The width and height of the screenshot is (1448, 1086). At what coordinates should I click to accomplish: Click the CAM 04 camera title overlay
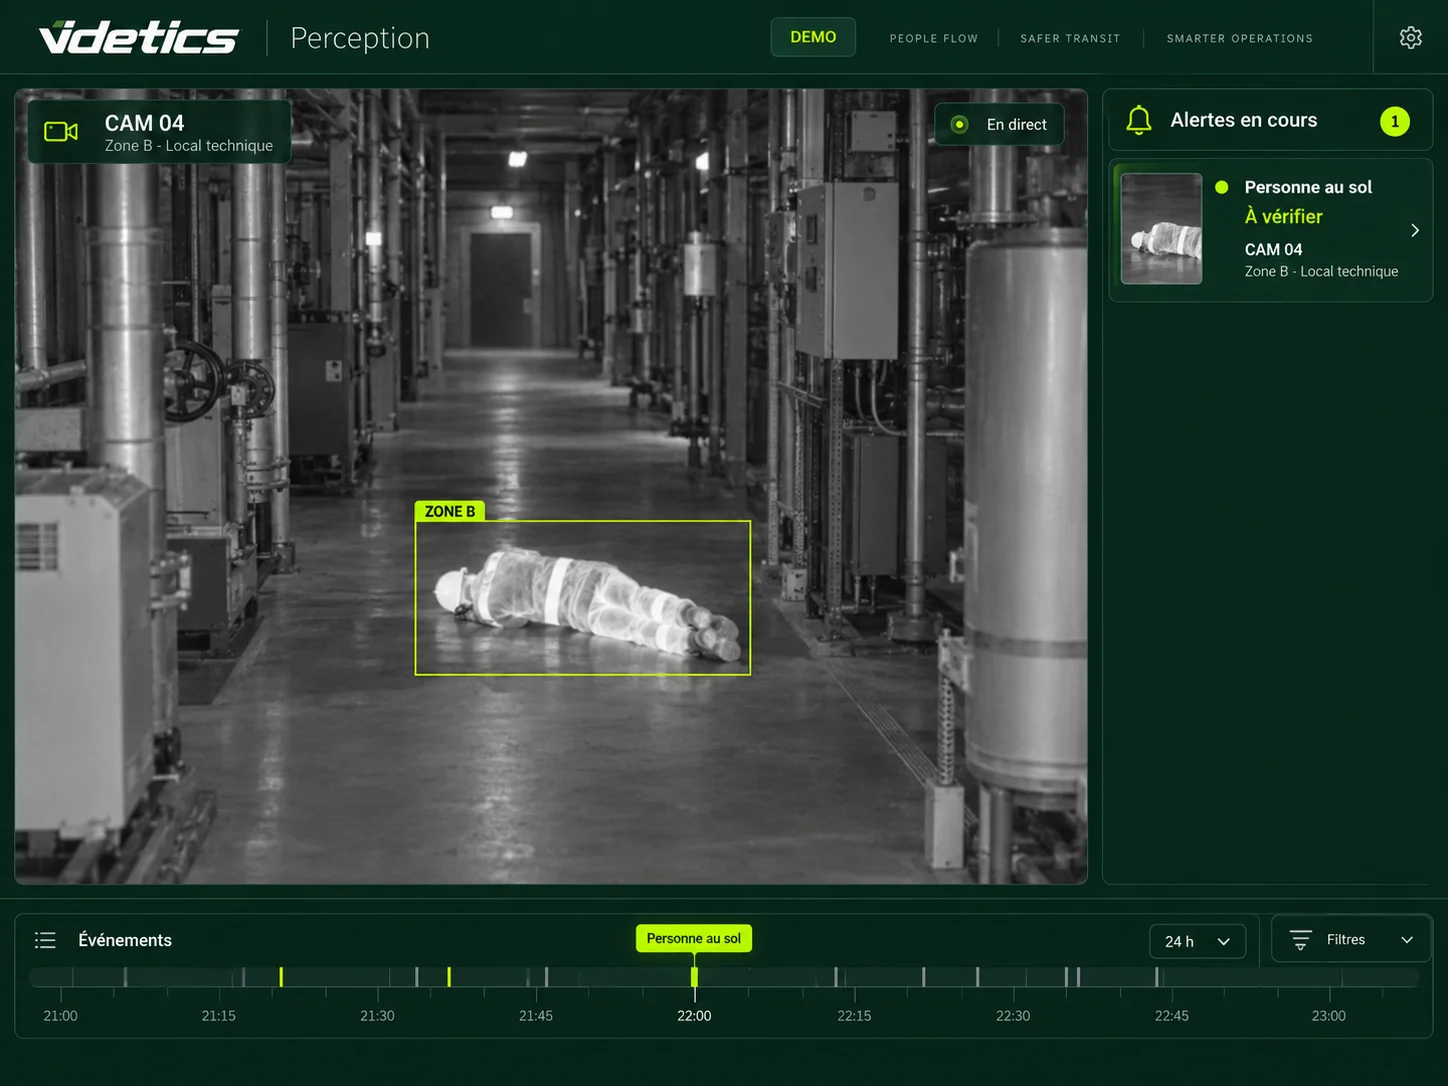[x=159, y=132]
